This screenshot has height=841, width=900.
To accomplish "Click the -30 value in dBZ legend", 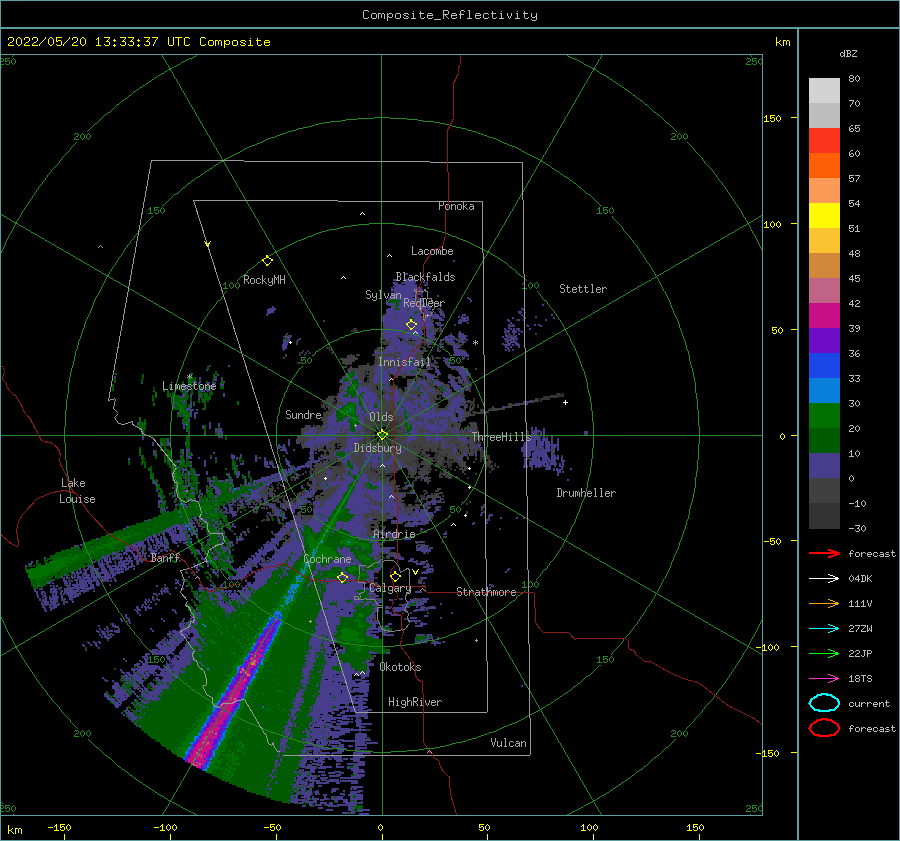I will 857,528.
